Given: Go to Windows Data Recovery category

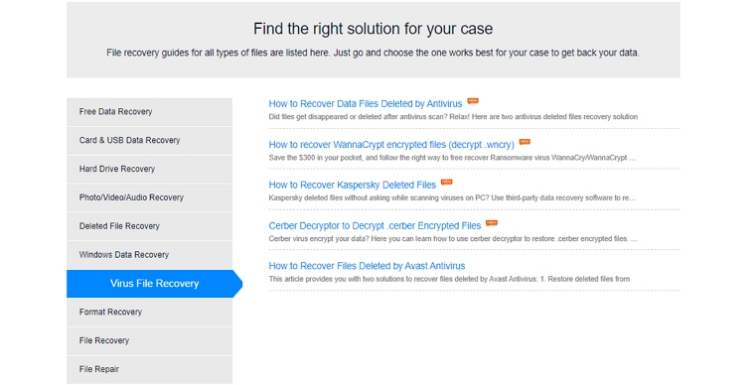Looking at the screenshot, I should click(149, 255).
